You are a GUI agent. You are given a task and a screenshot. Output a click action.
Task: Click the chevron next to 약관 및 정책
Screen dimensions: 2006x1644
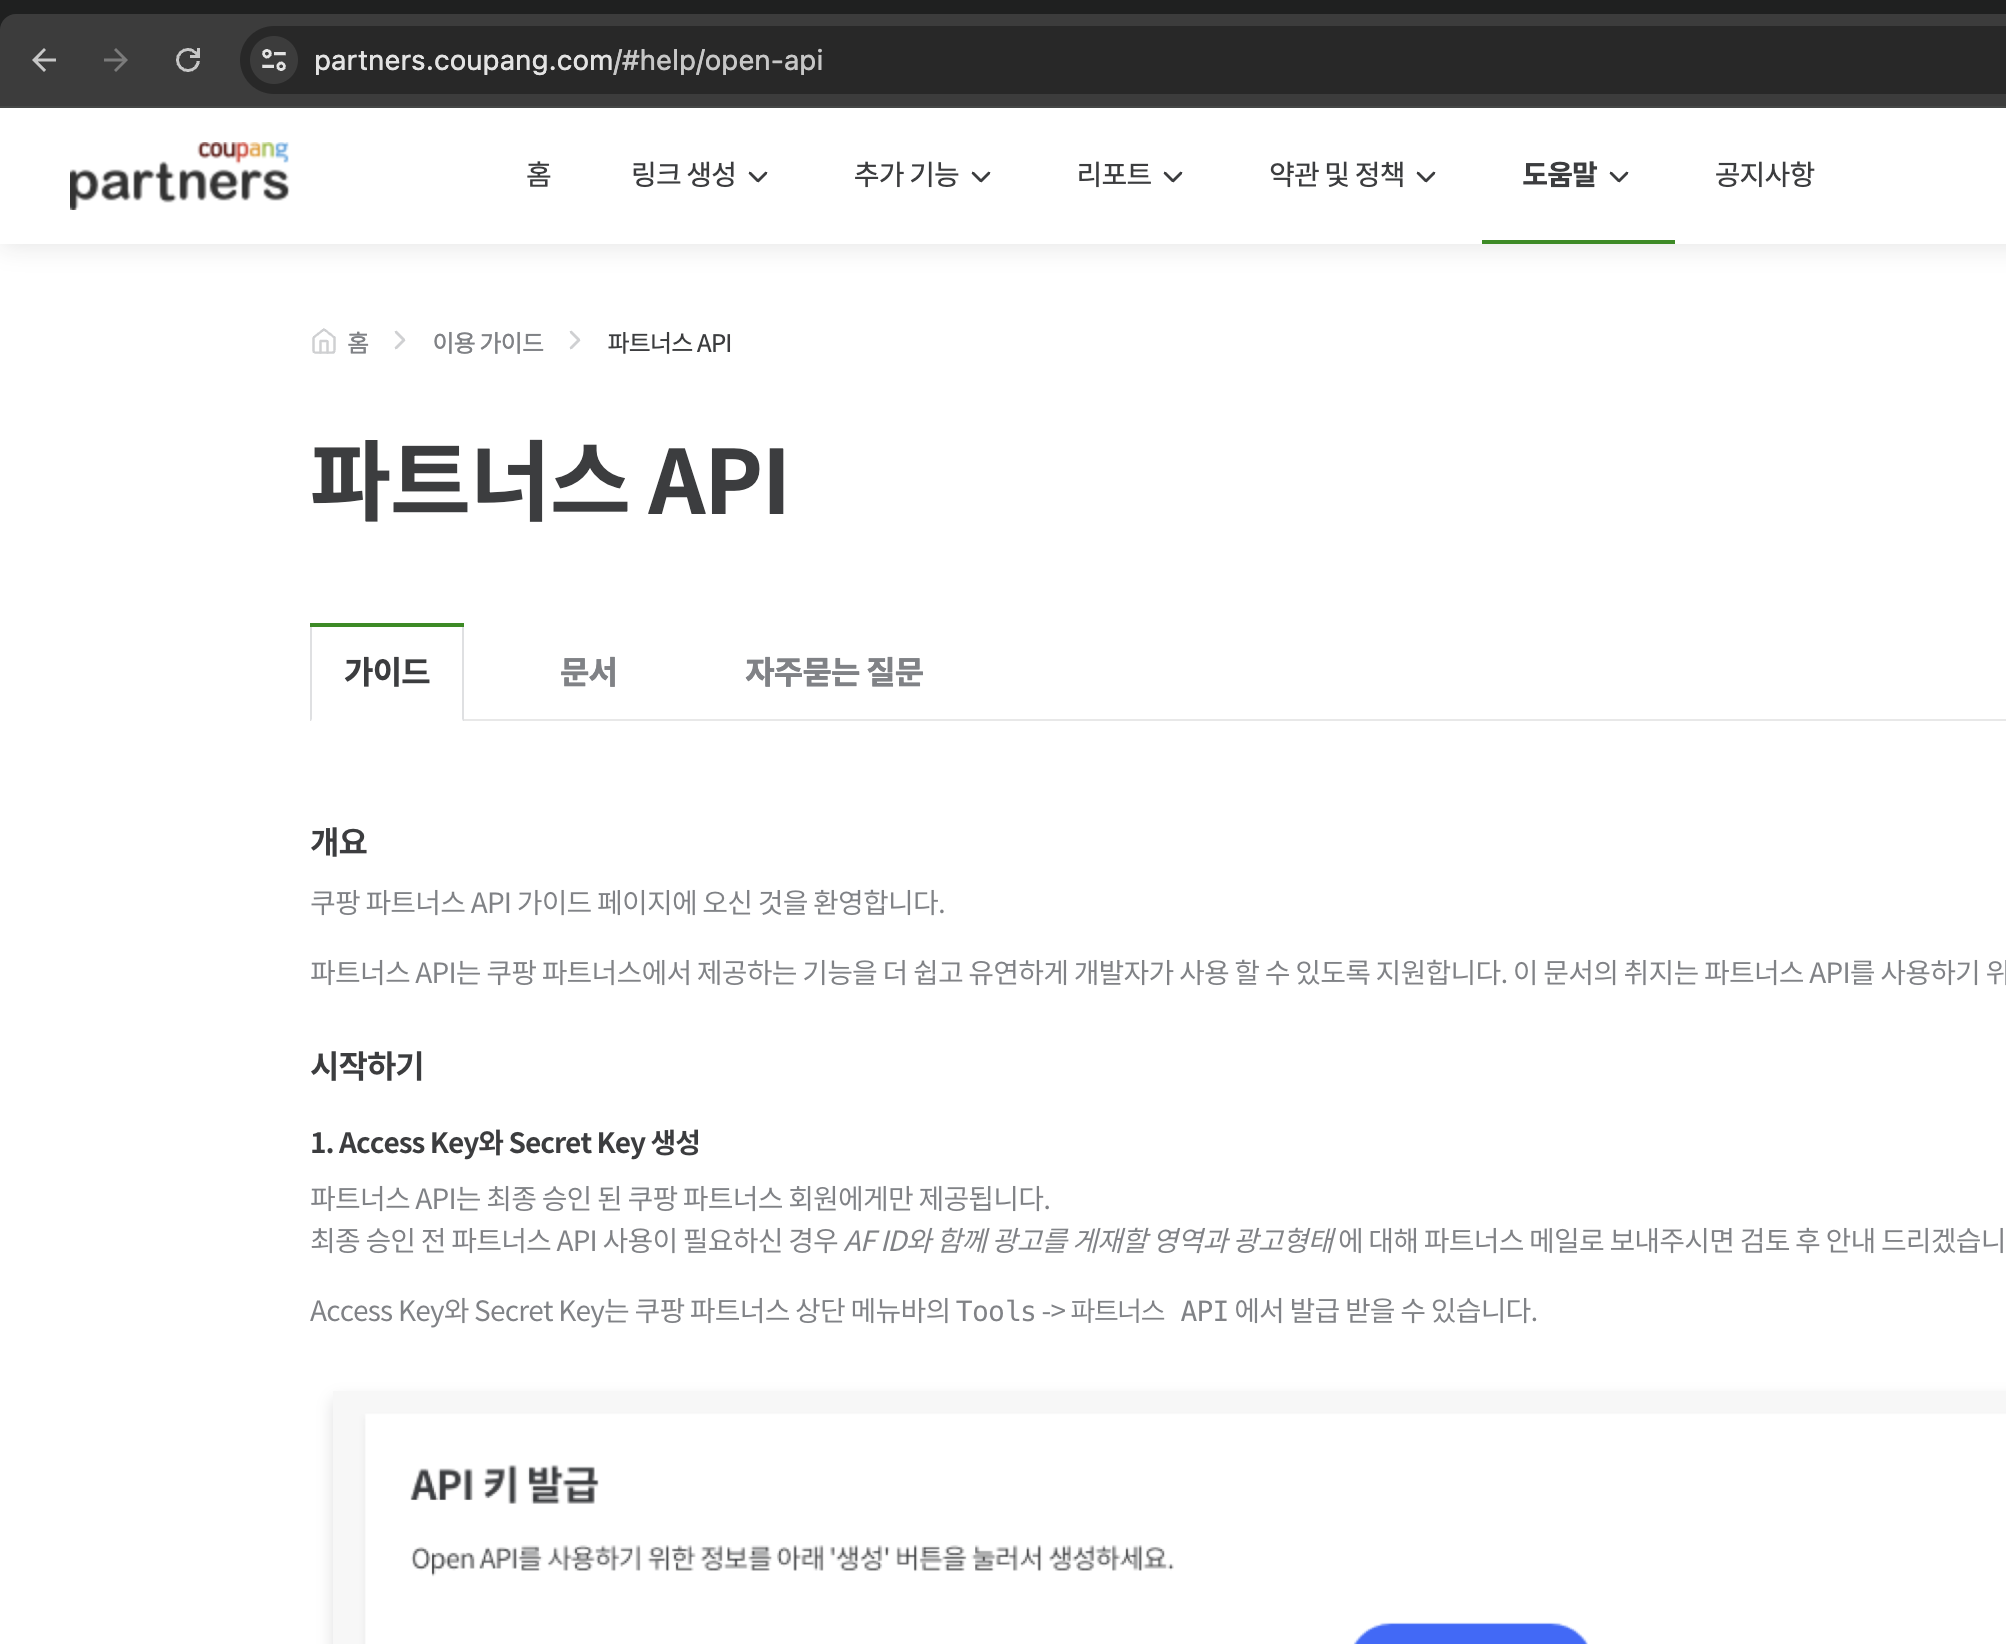(x=1426, y=177)
